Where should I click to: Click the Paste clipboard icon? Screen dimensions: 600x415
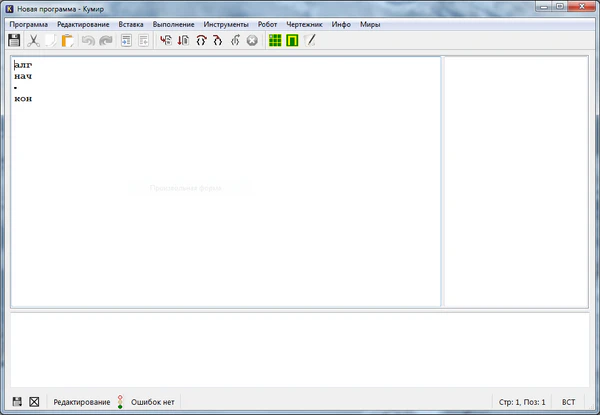(68, 41)
